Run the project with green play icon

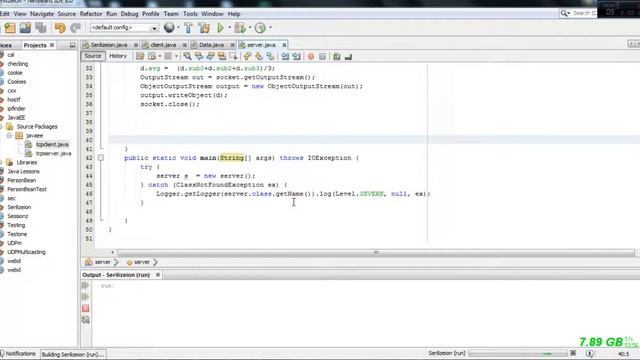pos(220,28)
